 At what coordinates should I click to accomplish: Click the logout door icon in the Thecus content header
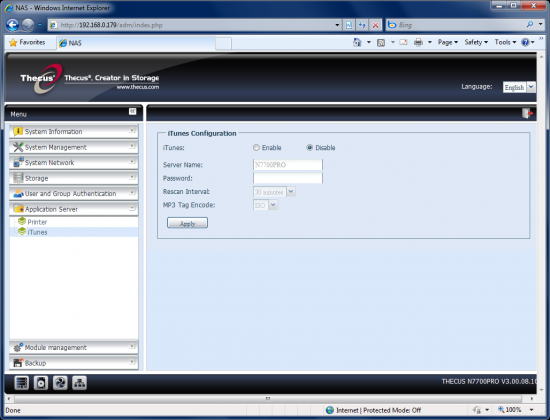tap(527, 113)
